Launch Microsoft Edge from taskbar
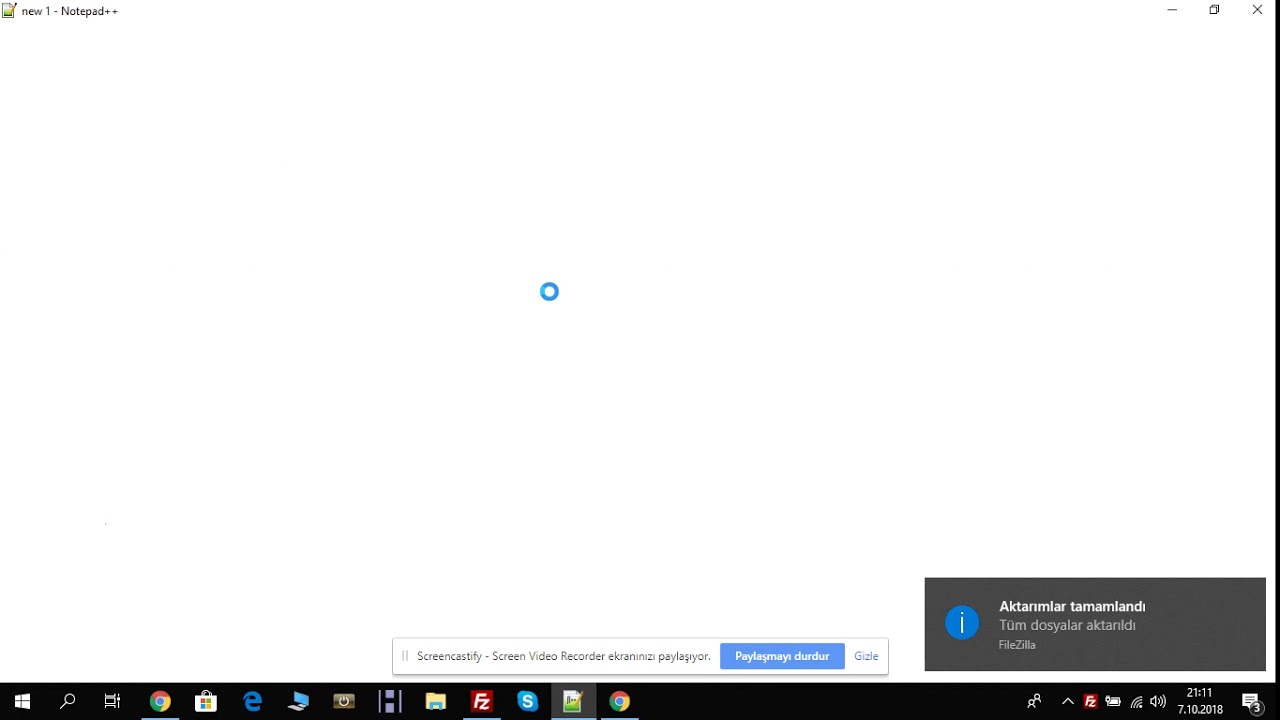Viewport: 1280px width, 720px height. pos(252,701)
